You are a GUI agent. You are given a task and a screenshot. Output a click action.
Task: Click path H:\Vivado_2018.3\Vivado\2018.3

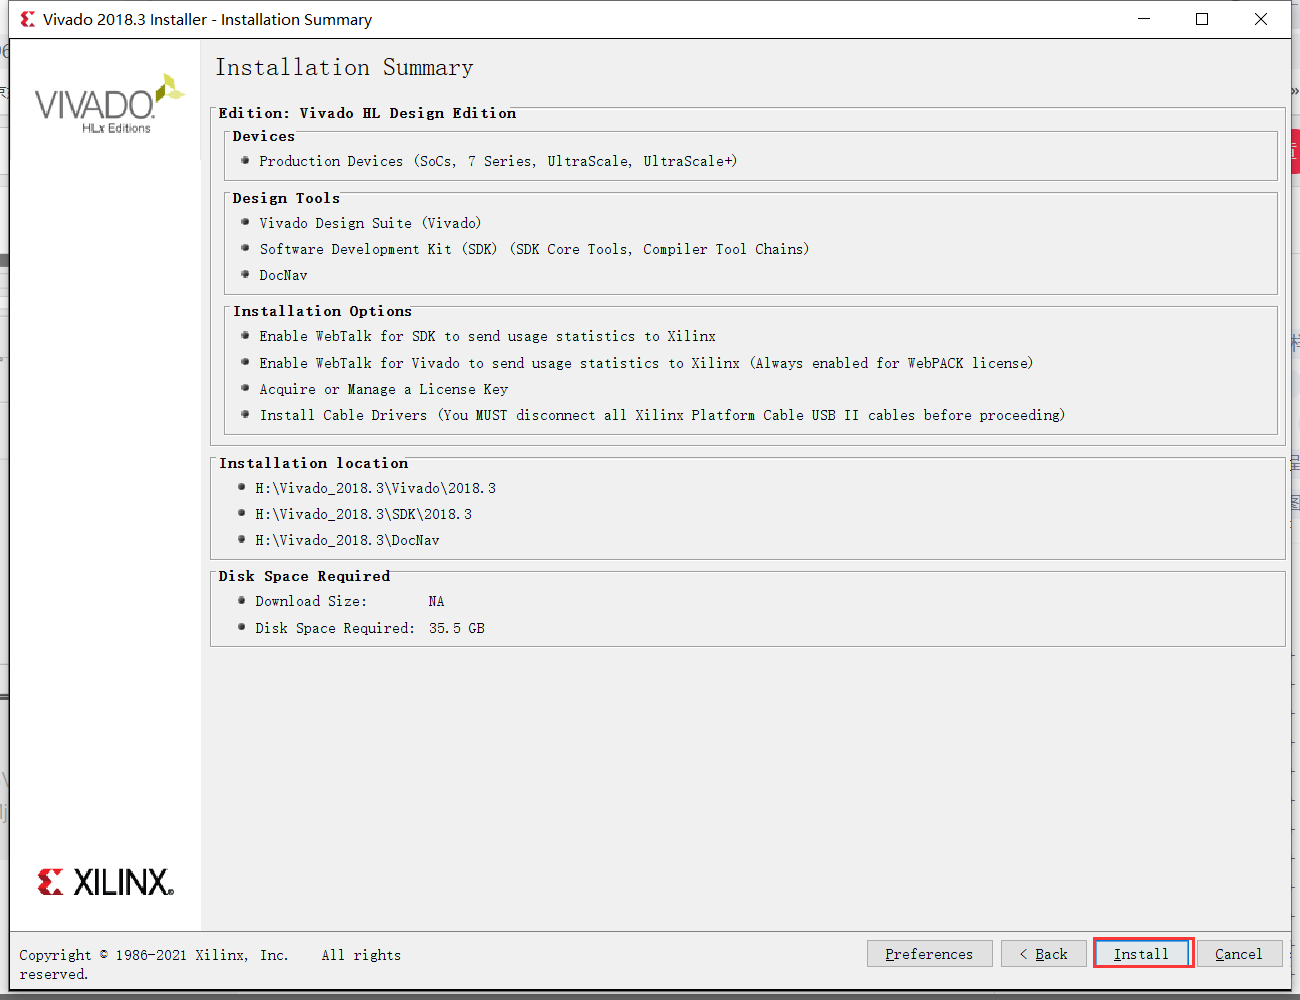(375, 488)
